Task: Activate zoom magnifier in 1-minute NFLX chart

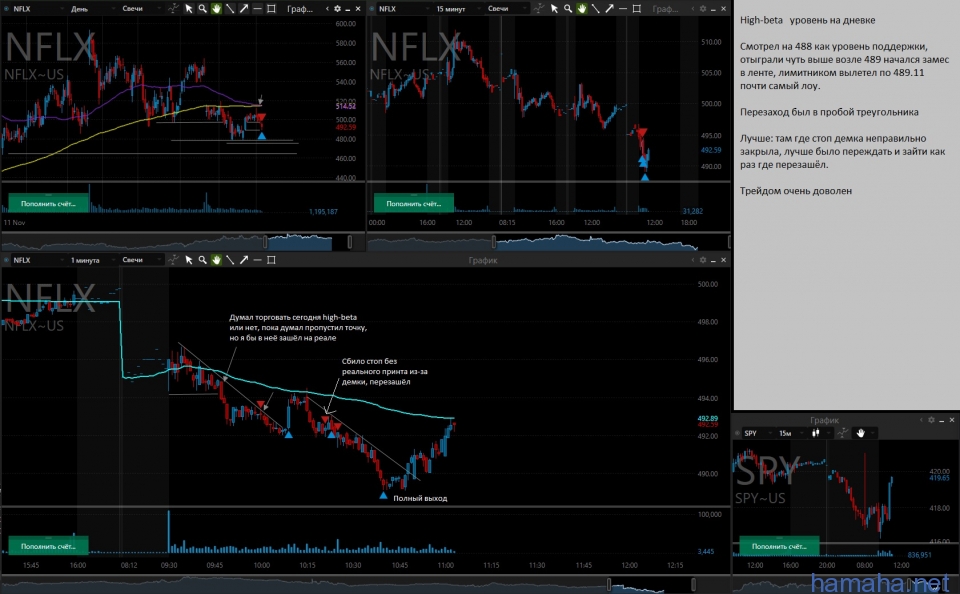Action: click(202, 260)
